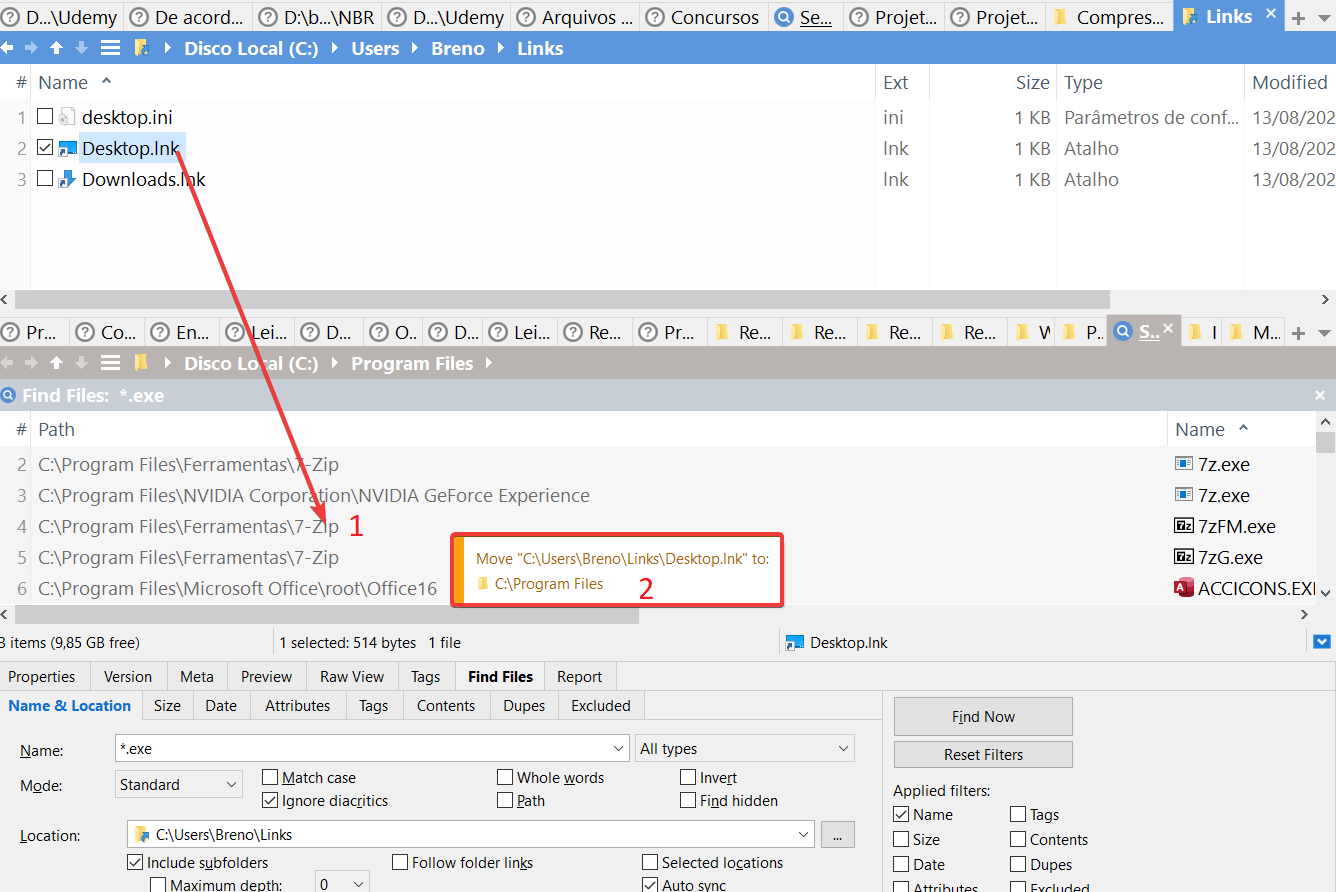Uncheck Include subfolders option
Image resolution: width=1336 pixels, height=892 pixels.
click(x=135, y=862)
